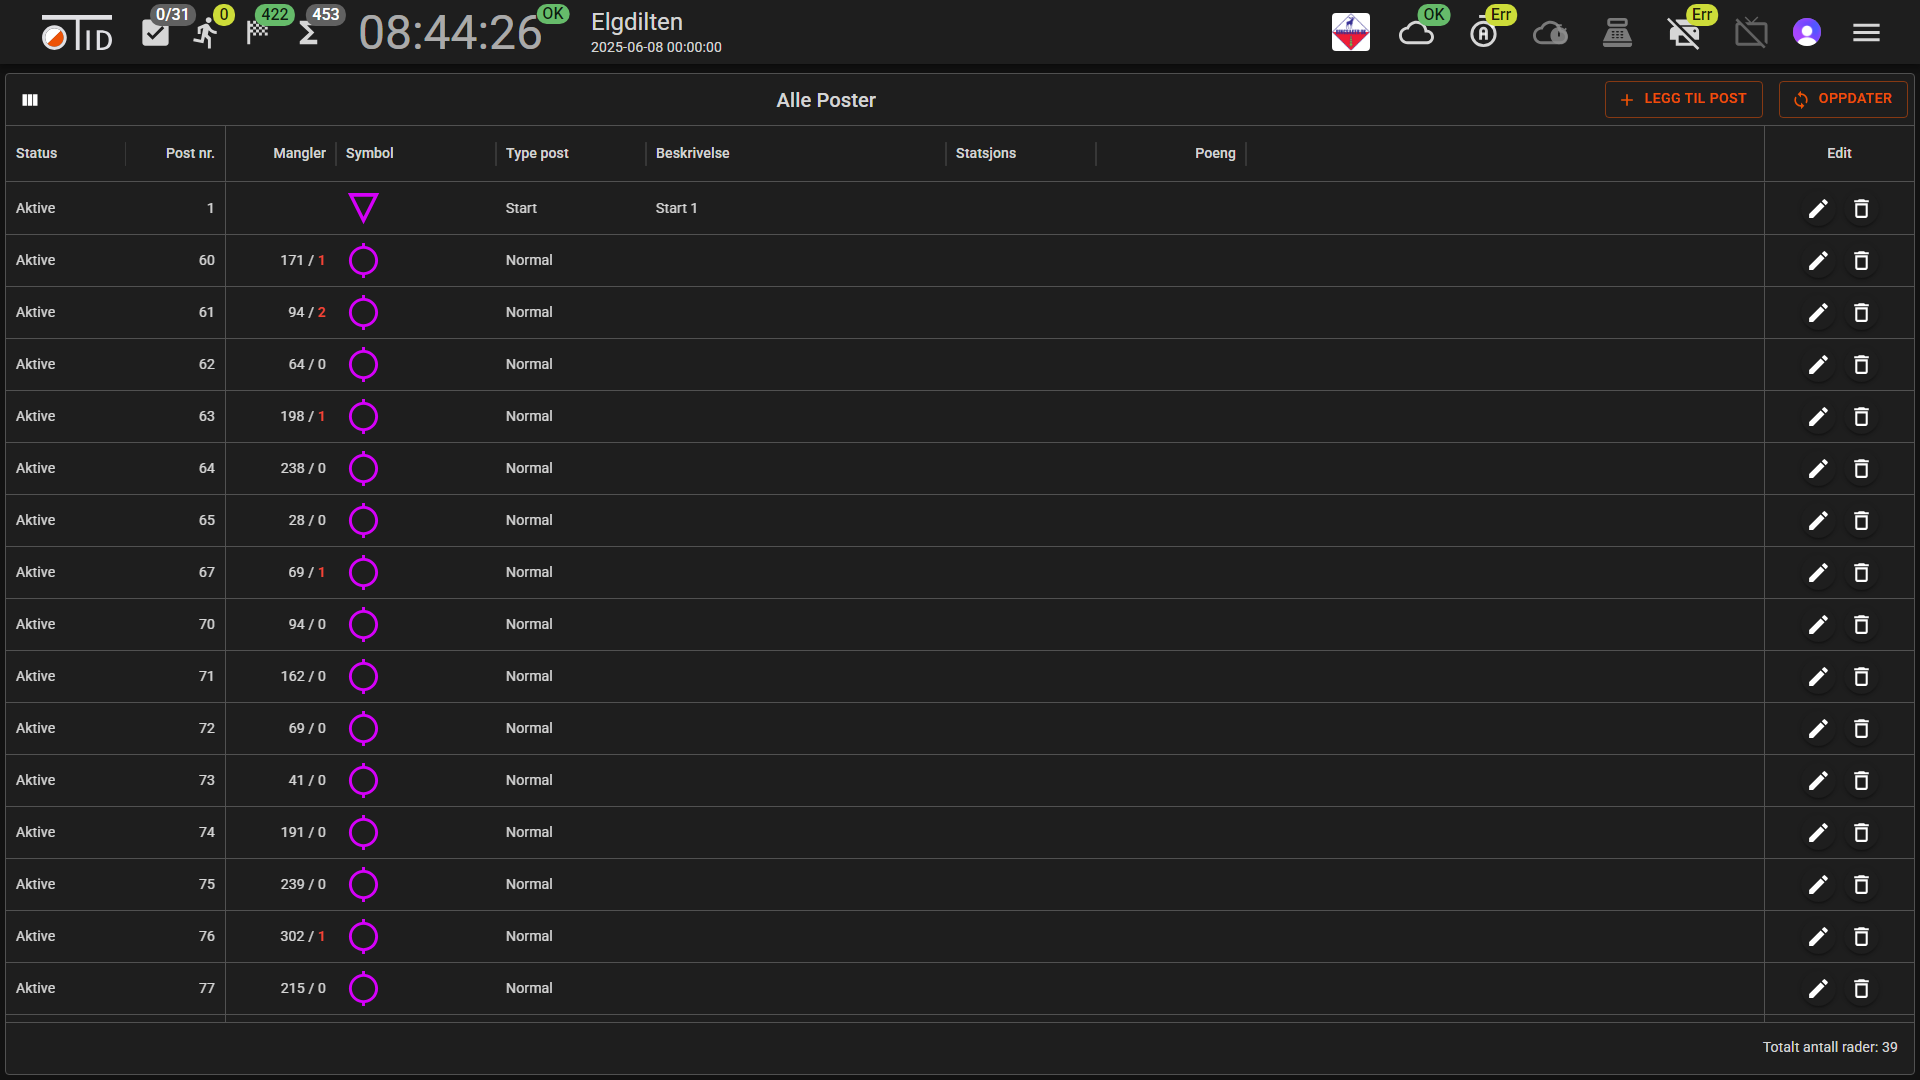The height and width of the screenshot is (1080, 1920).
Task: Click the sigma total 453 icon
Action: 308,34
